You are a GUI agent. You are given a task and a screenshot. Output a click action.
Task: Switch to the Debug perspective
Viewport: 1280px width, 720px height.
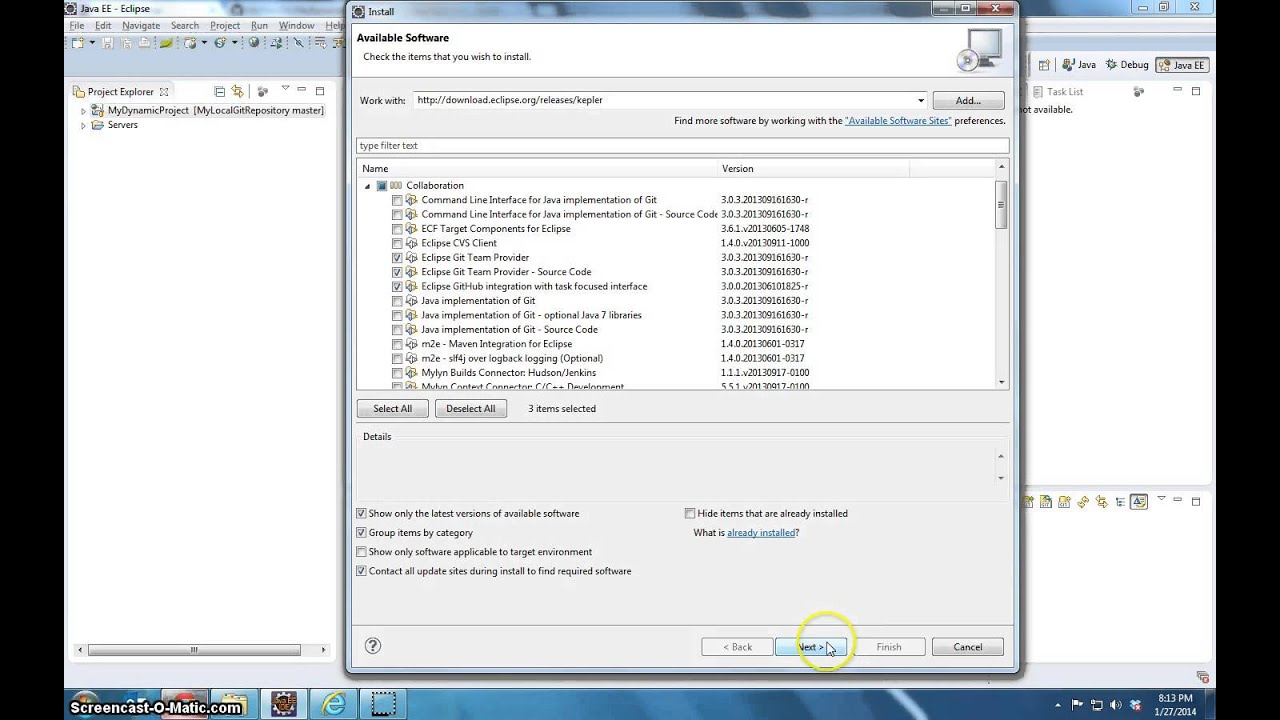coord(1127,65)
